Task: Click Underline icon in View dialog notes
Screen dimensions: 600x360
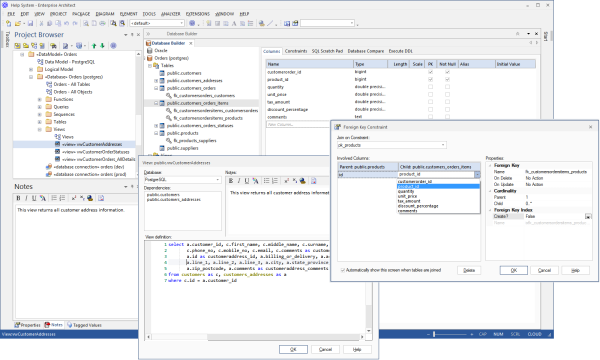Action: click(247, 181)
